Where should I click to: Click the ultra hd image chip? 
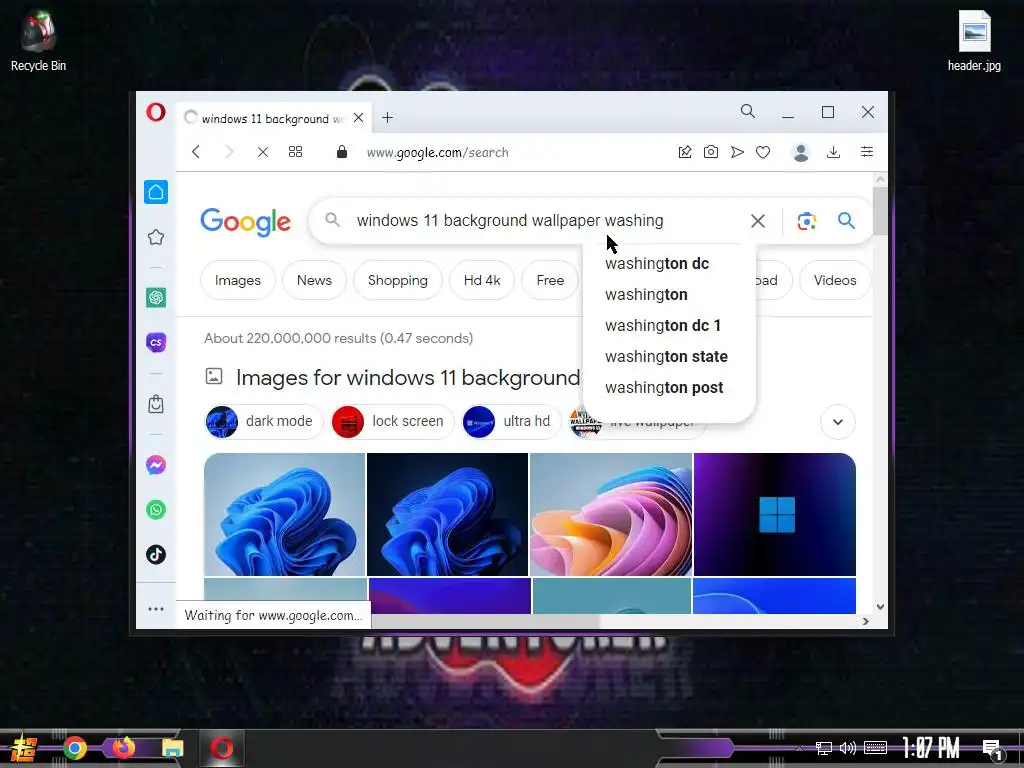tap(511, 421)
